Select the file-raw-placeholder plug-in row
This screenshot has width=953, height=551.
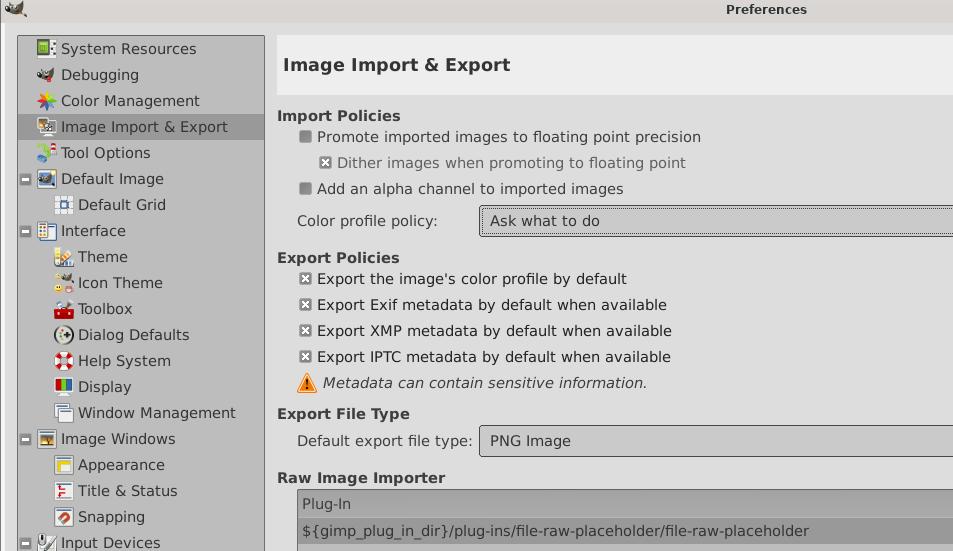555,531
